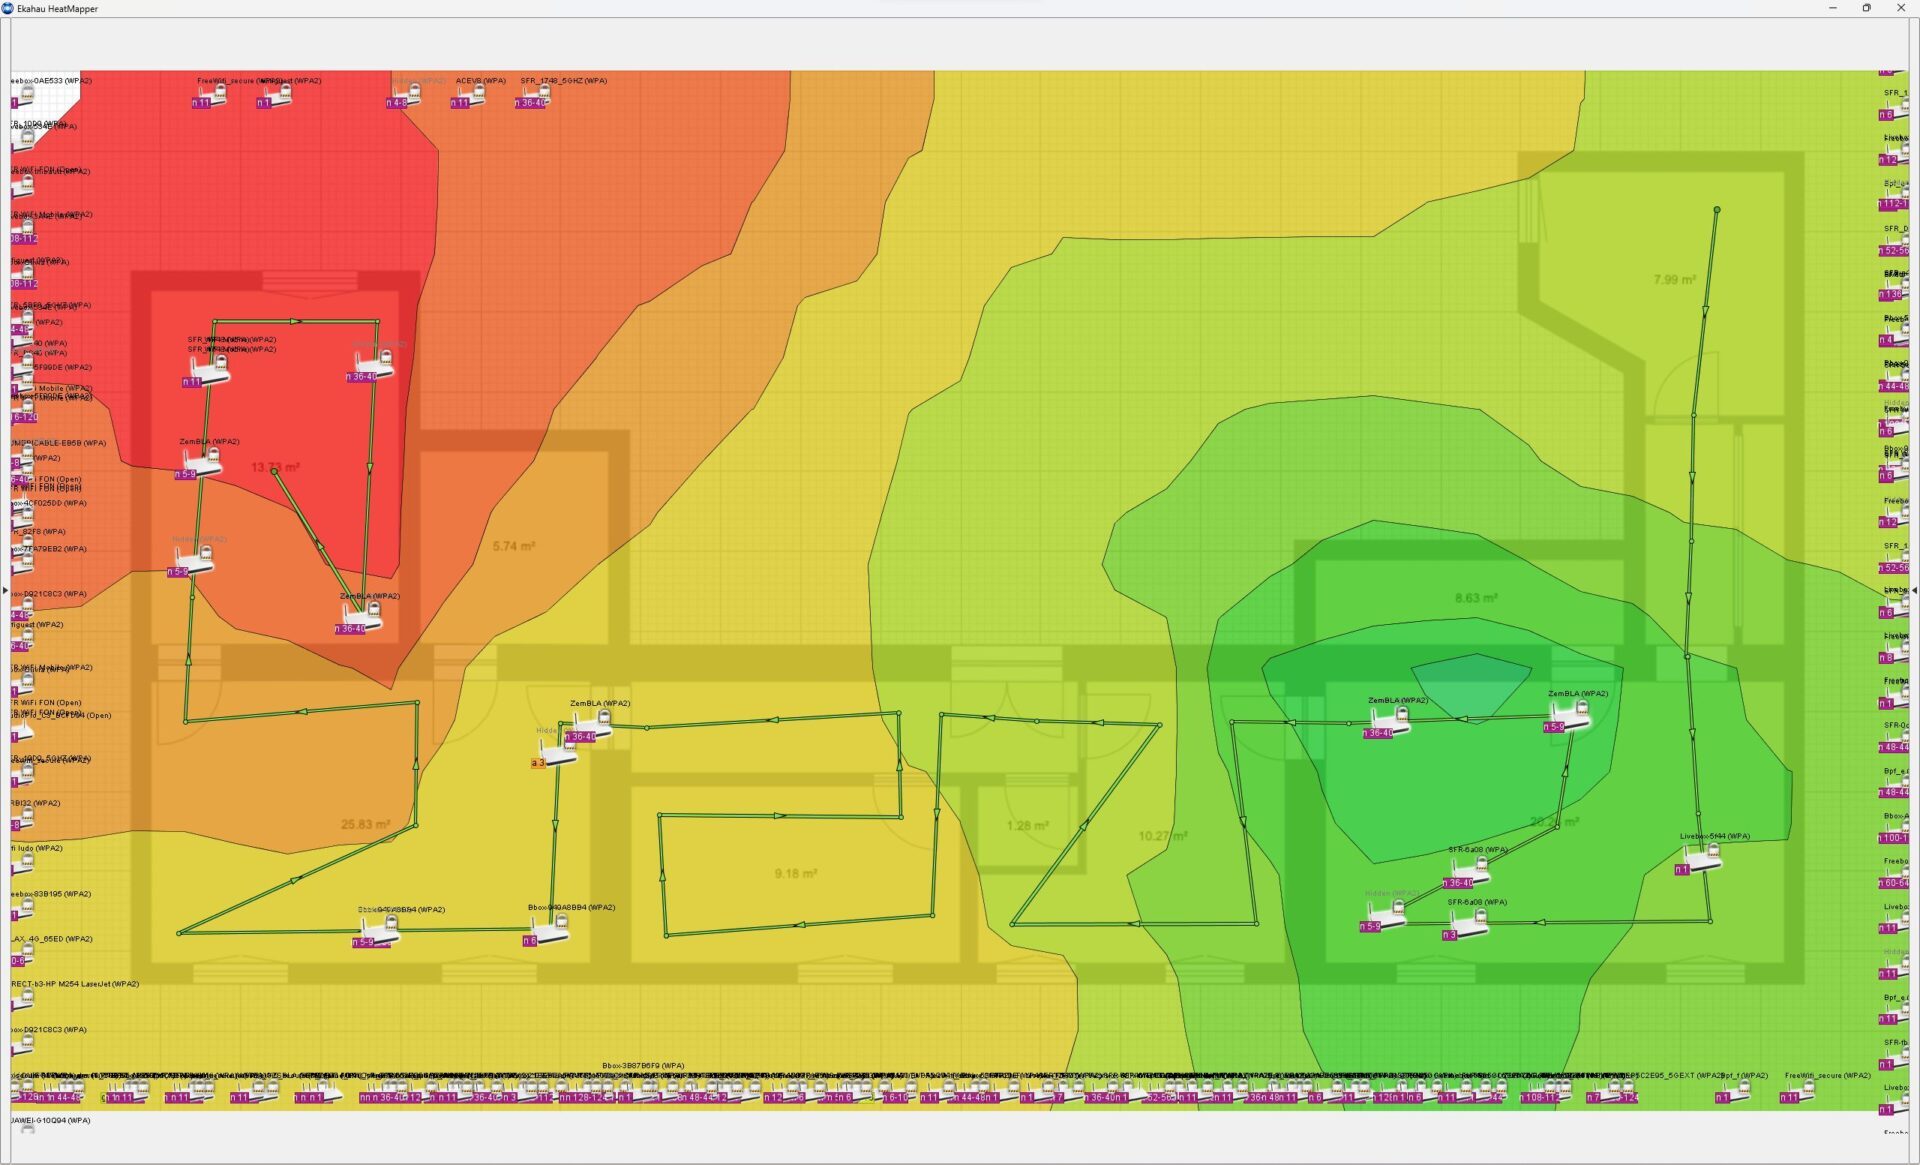Viewport: 1920px width, 1165px height.
Task: Click the 7.99 m² room area label
Action: [1675, 280]
